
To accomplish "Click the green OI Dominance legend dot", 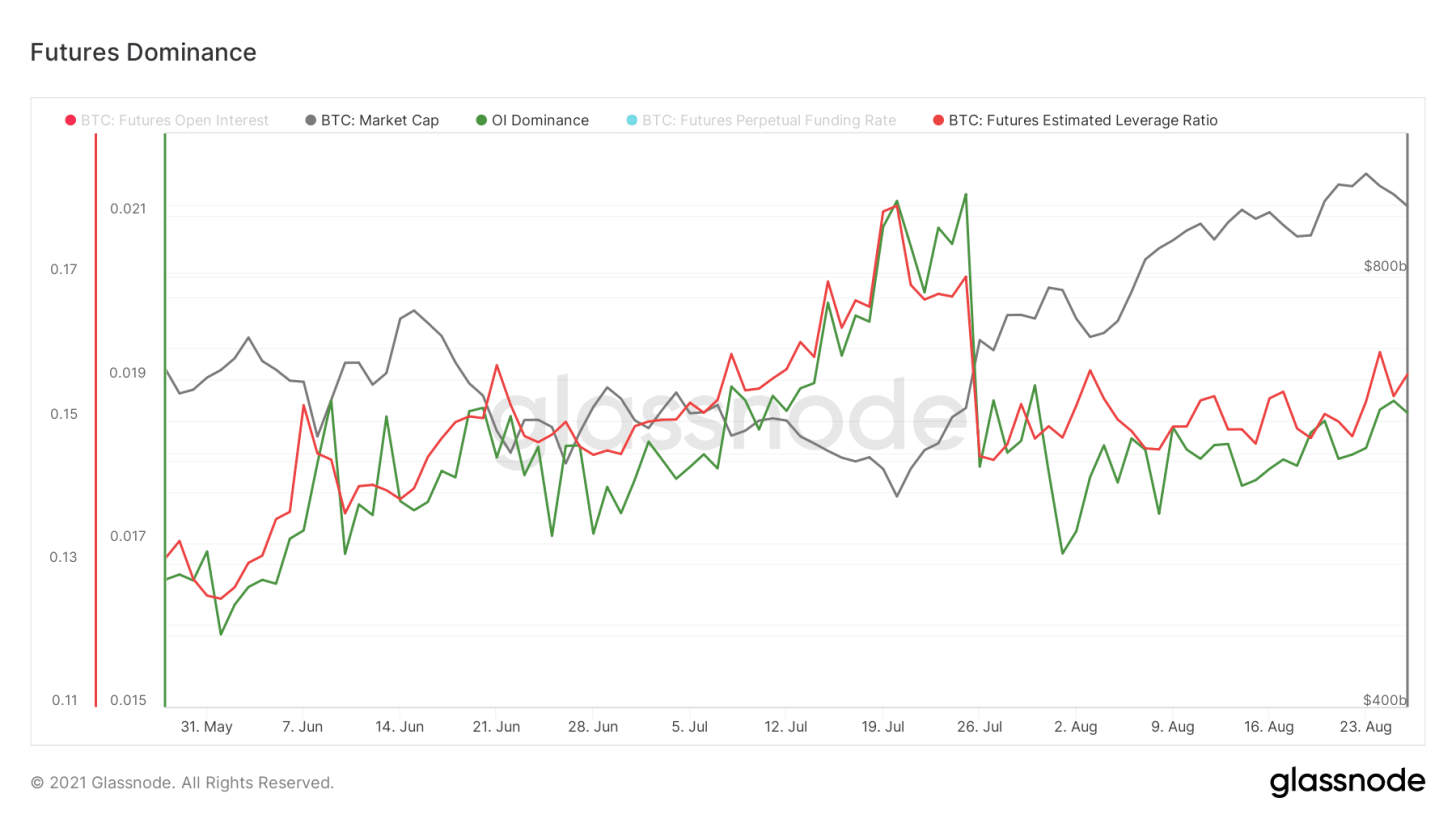I will click(x=481, y=121).
